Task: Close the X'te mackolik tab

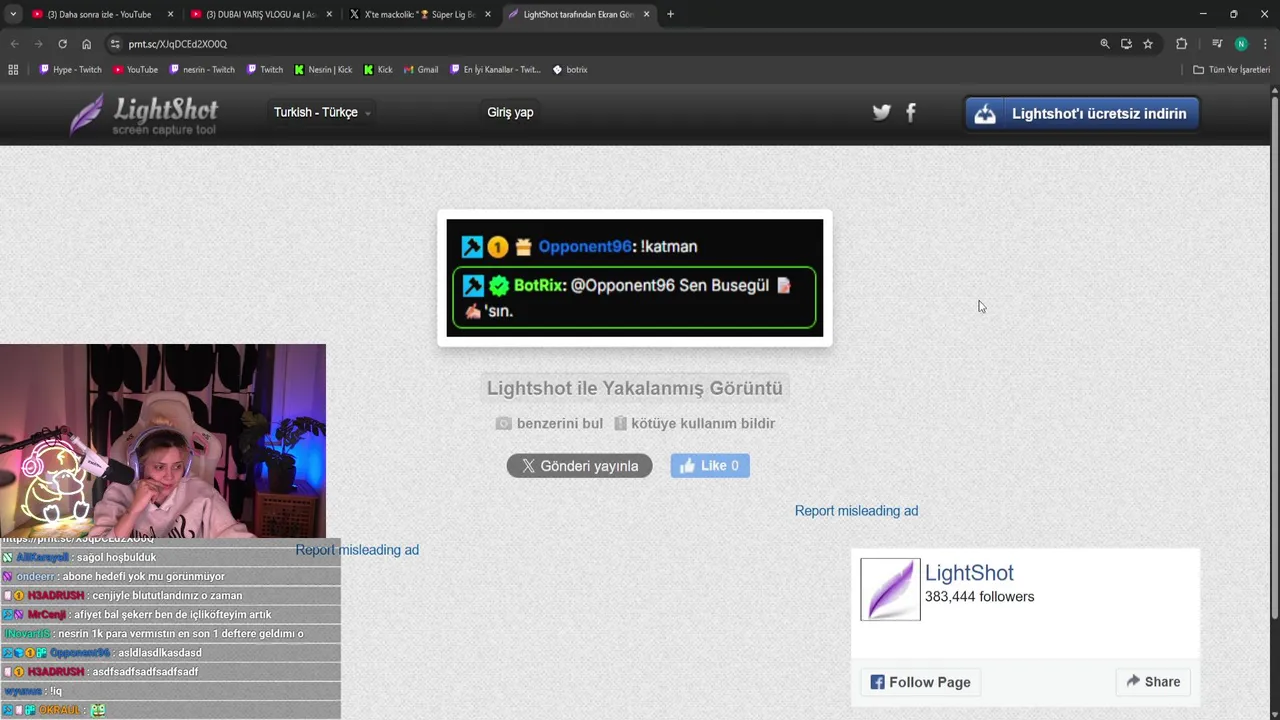Action: pyautogui.click(x=487, y=14)
